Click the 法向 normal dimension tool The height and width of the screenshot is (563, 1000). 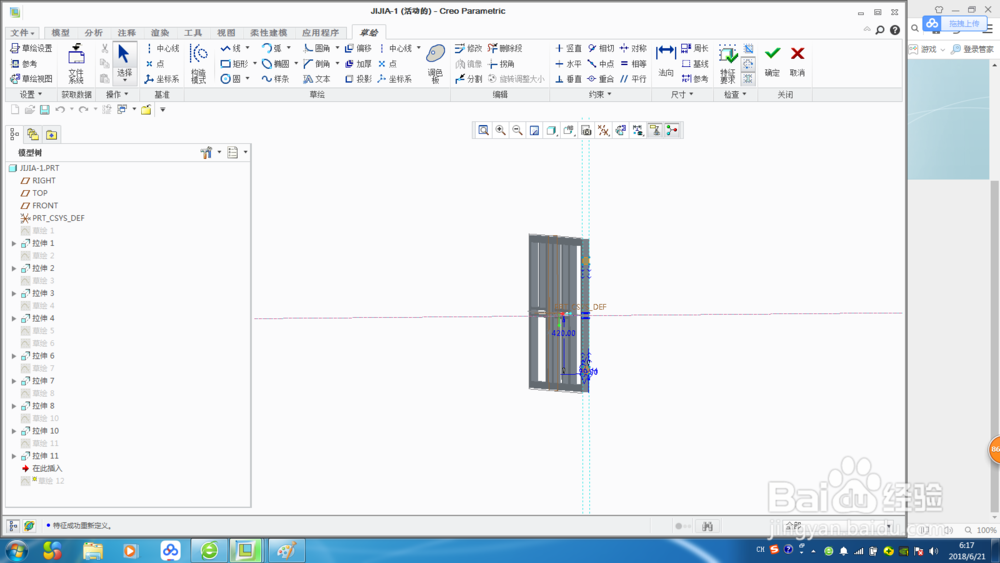pyautogui.click(x=666, y=62)
